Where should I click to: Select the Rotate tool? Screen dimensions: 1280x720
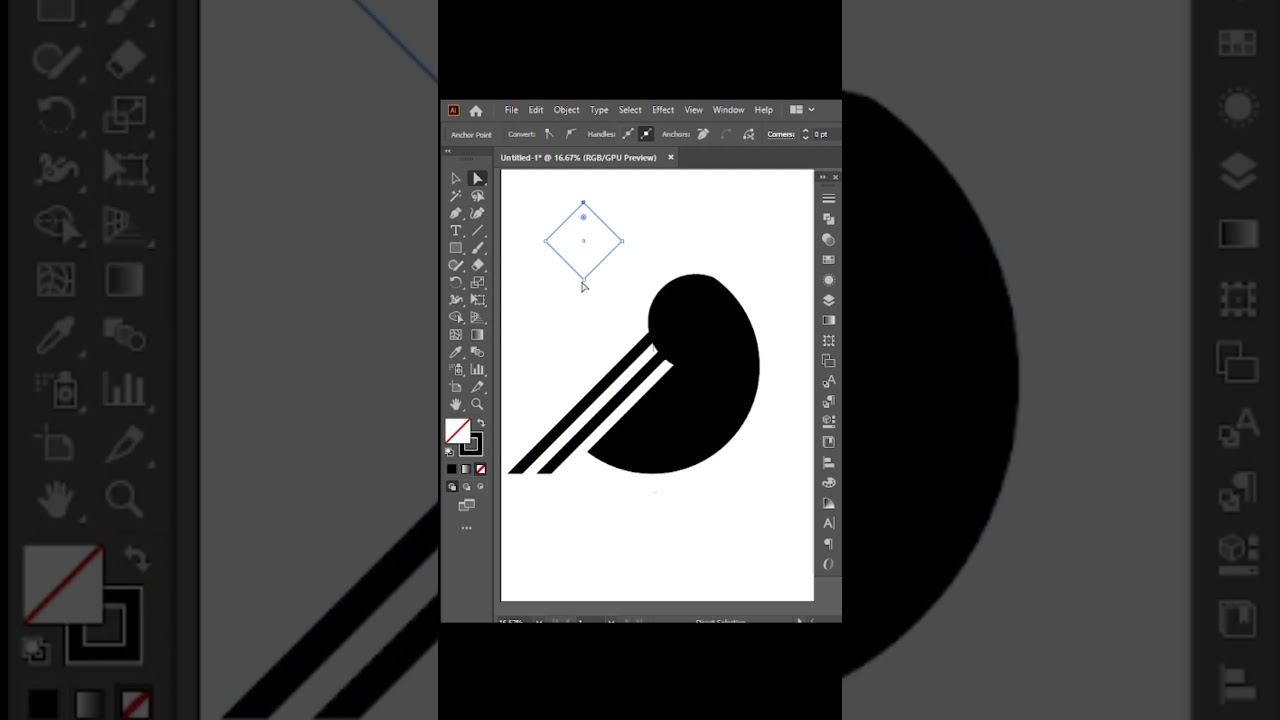[456, 282]
